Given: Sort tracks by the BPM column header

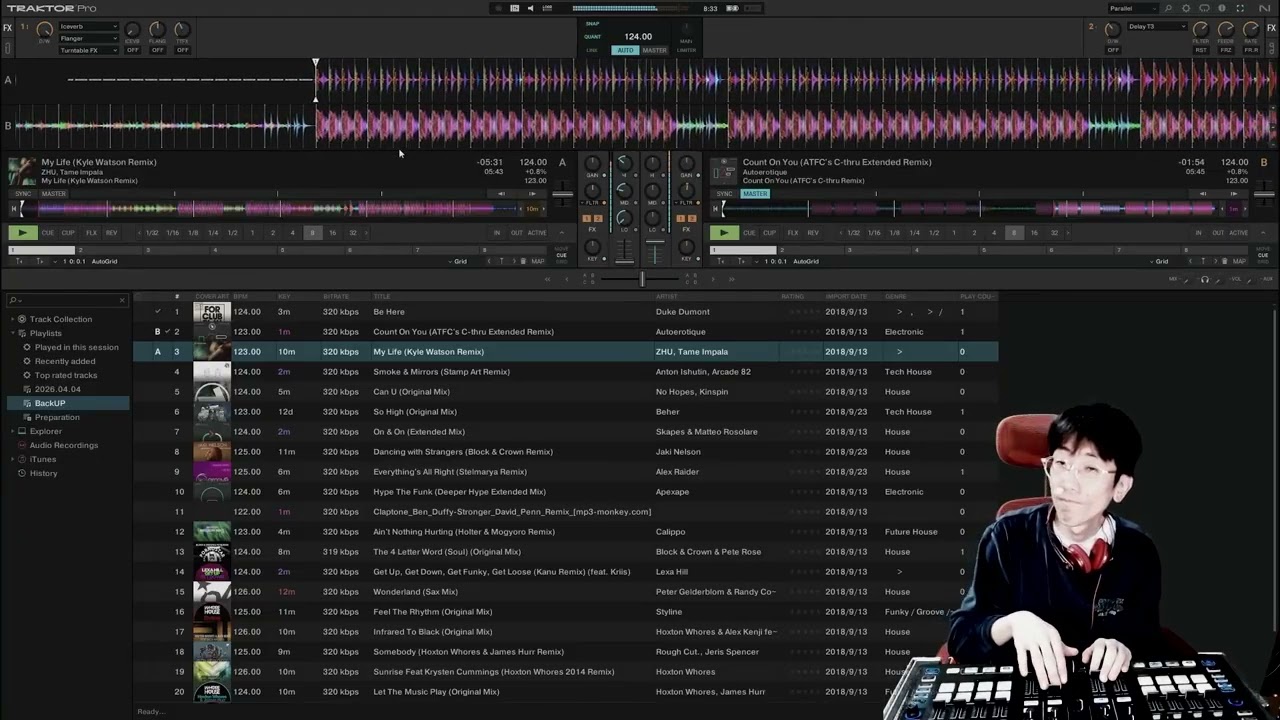Looking at the screenshot, I should [240, 296].
